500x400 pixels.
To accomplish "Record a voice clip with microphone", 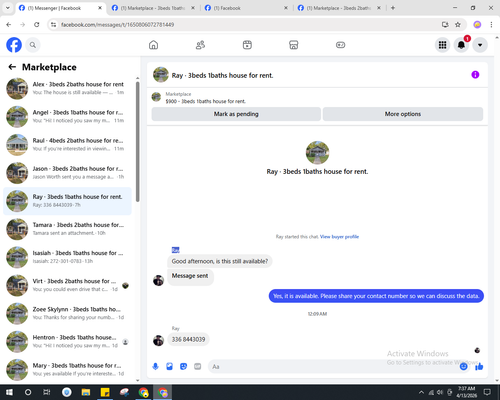I will [x=155, y=367].
